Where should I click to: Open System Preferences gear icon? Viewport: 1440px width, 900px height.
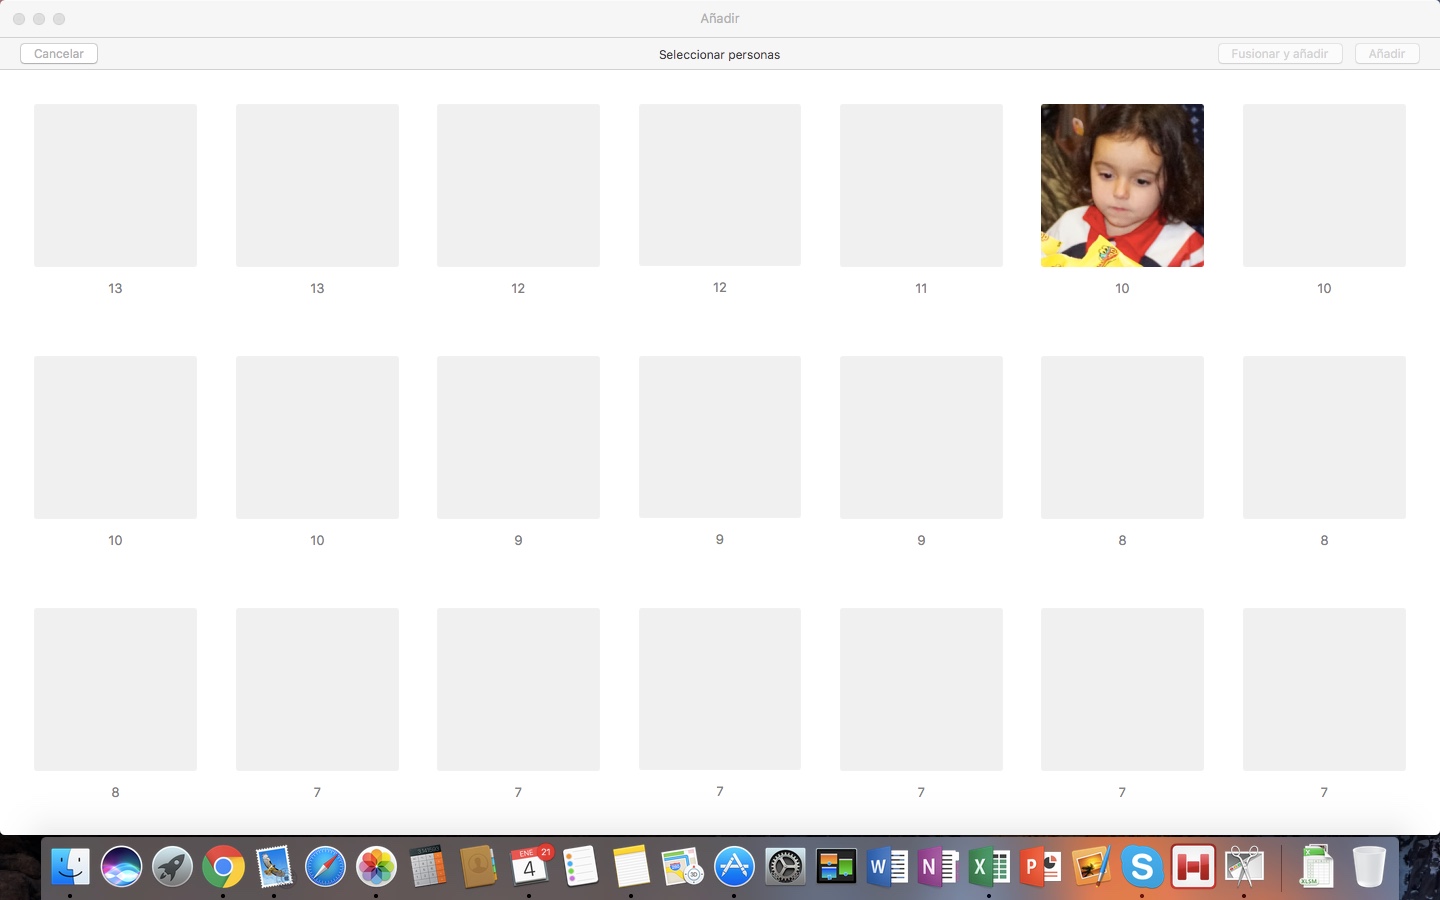point(785,867)
